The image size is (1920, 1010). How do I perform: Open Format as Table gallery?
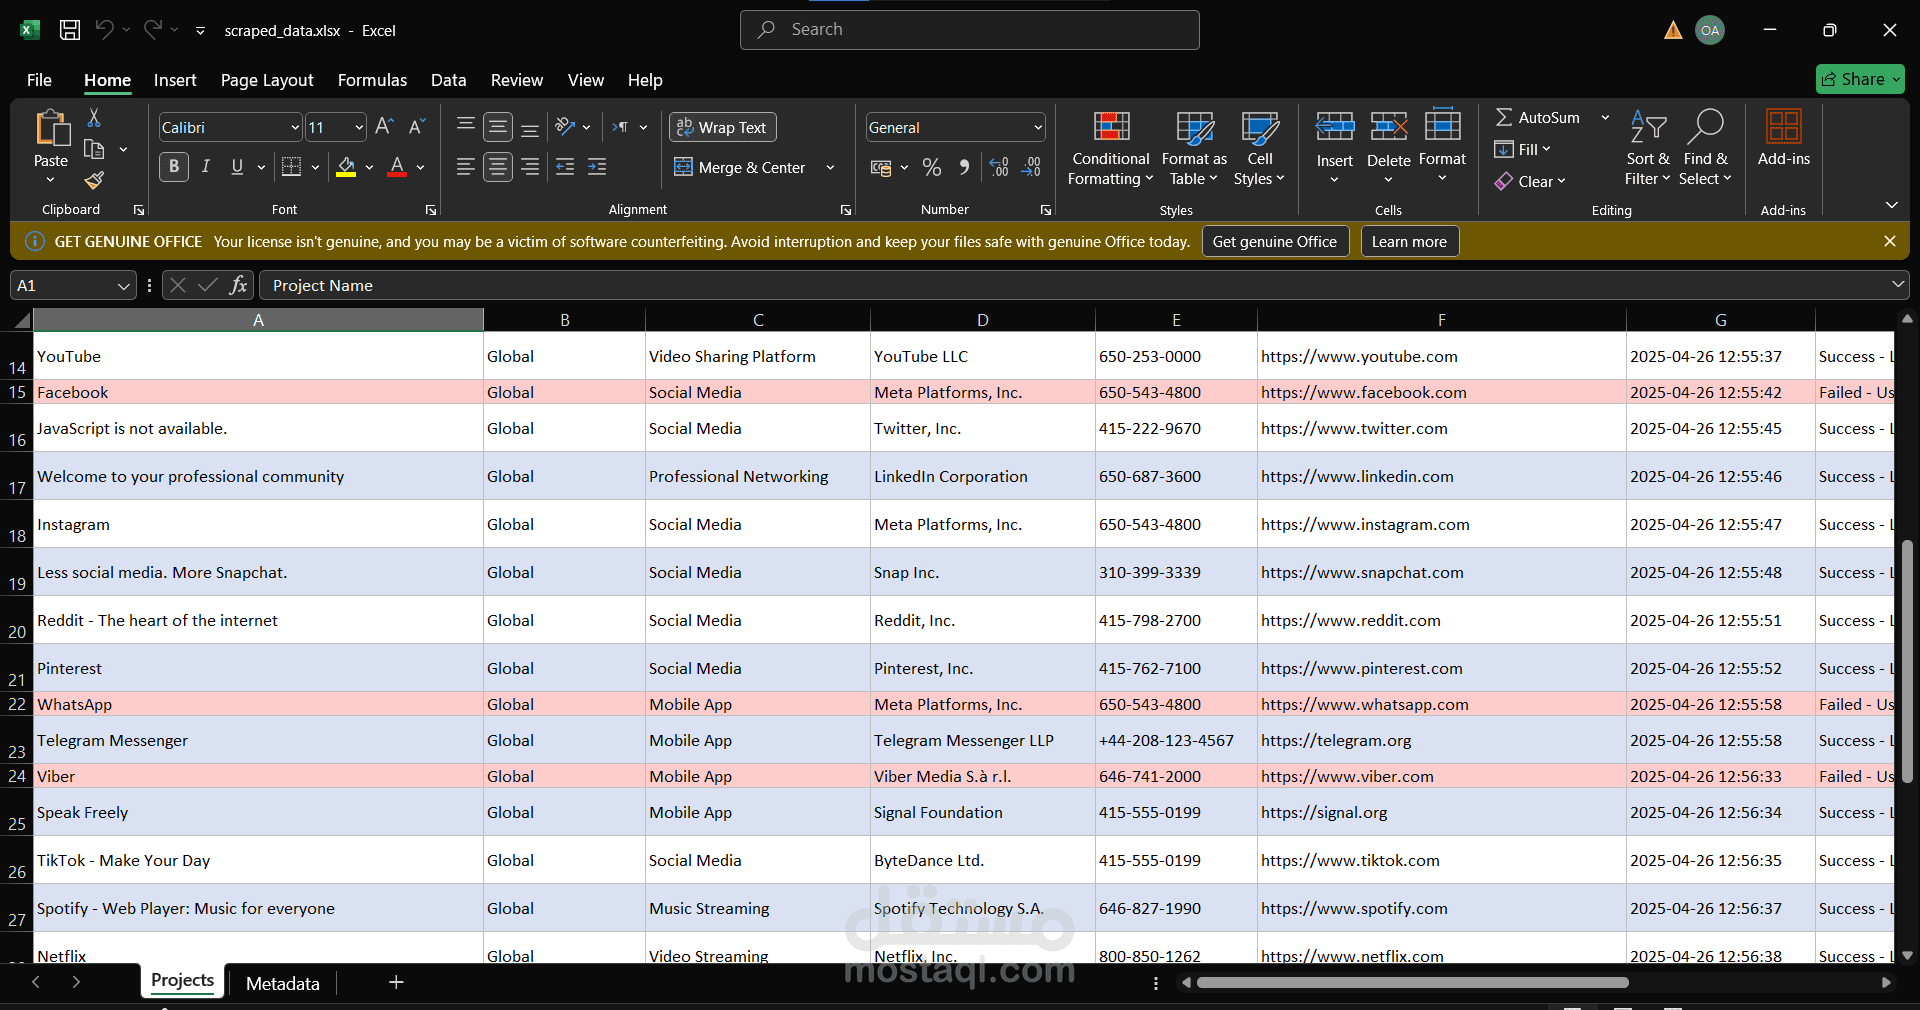[x=1194, y=149]
